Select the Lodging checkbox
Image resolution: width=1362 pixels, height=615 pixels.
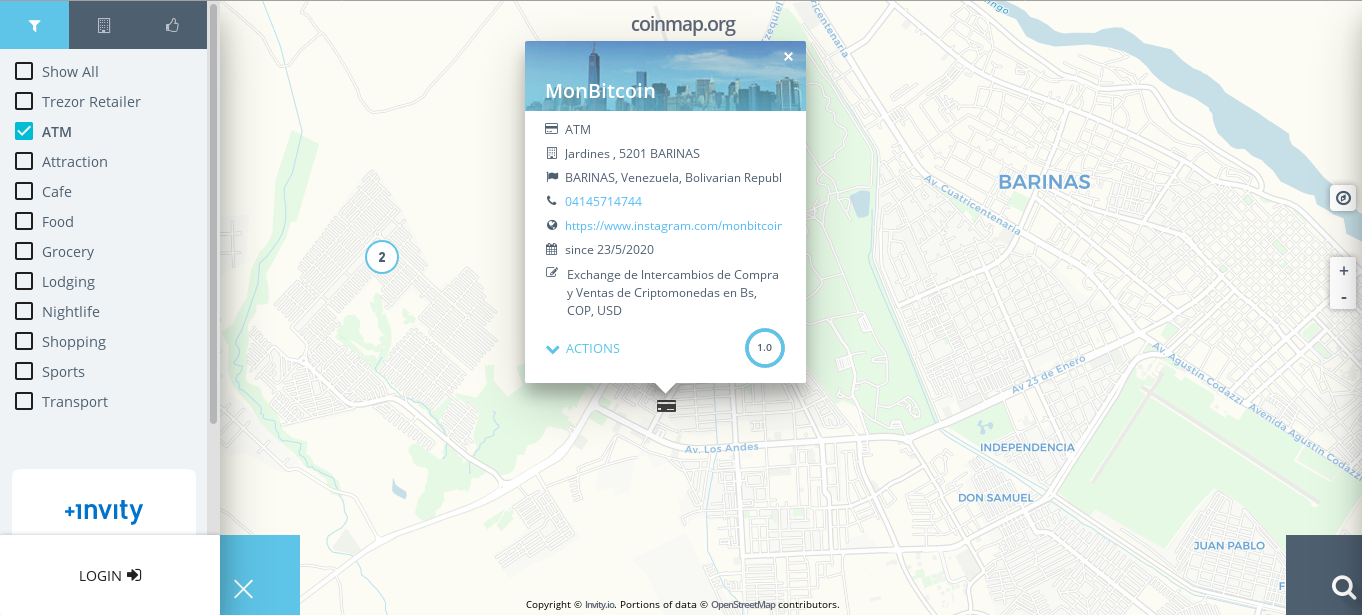24,281
